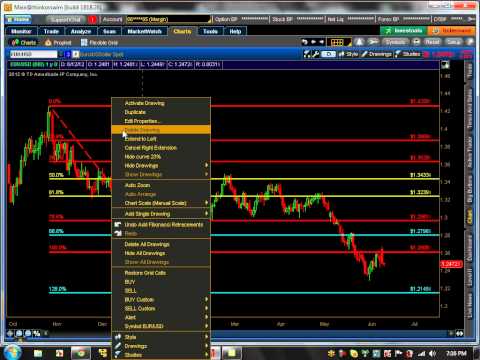
Task: Click the taskbar clock
Action: click(x=456, y=353)
